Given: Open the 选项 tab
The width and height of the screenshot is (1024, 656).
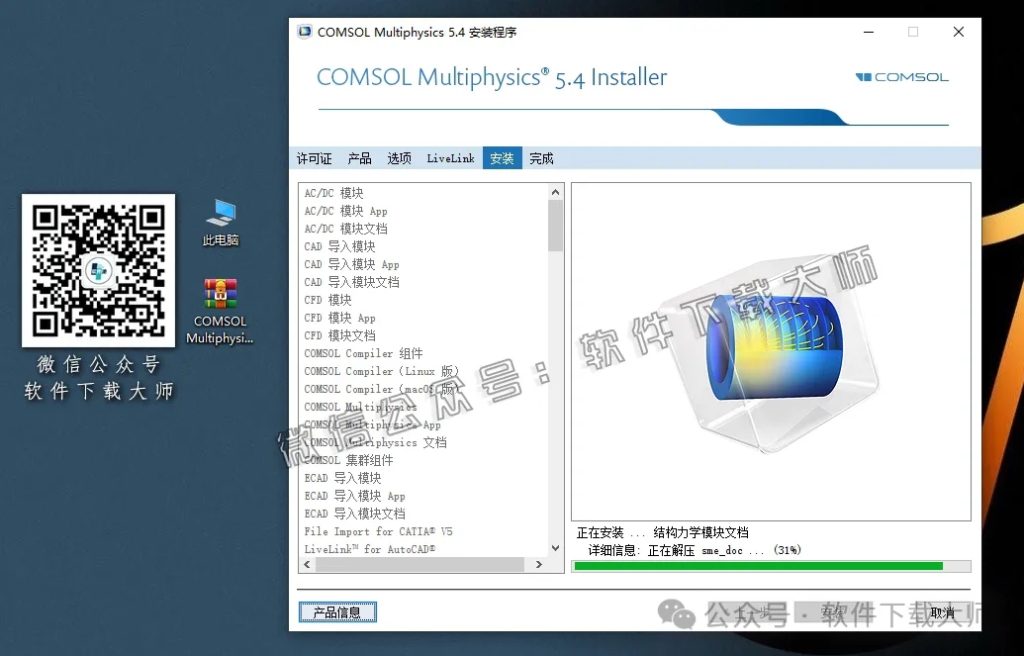Looking at the screenshot, I should [400, 158].
